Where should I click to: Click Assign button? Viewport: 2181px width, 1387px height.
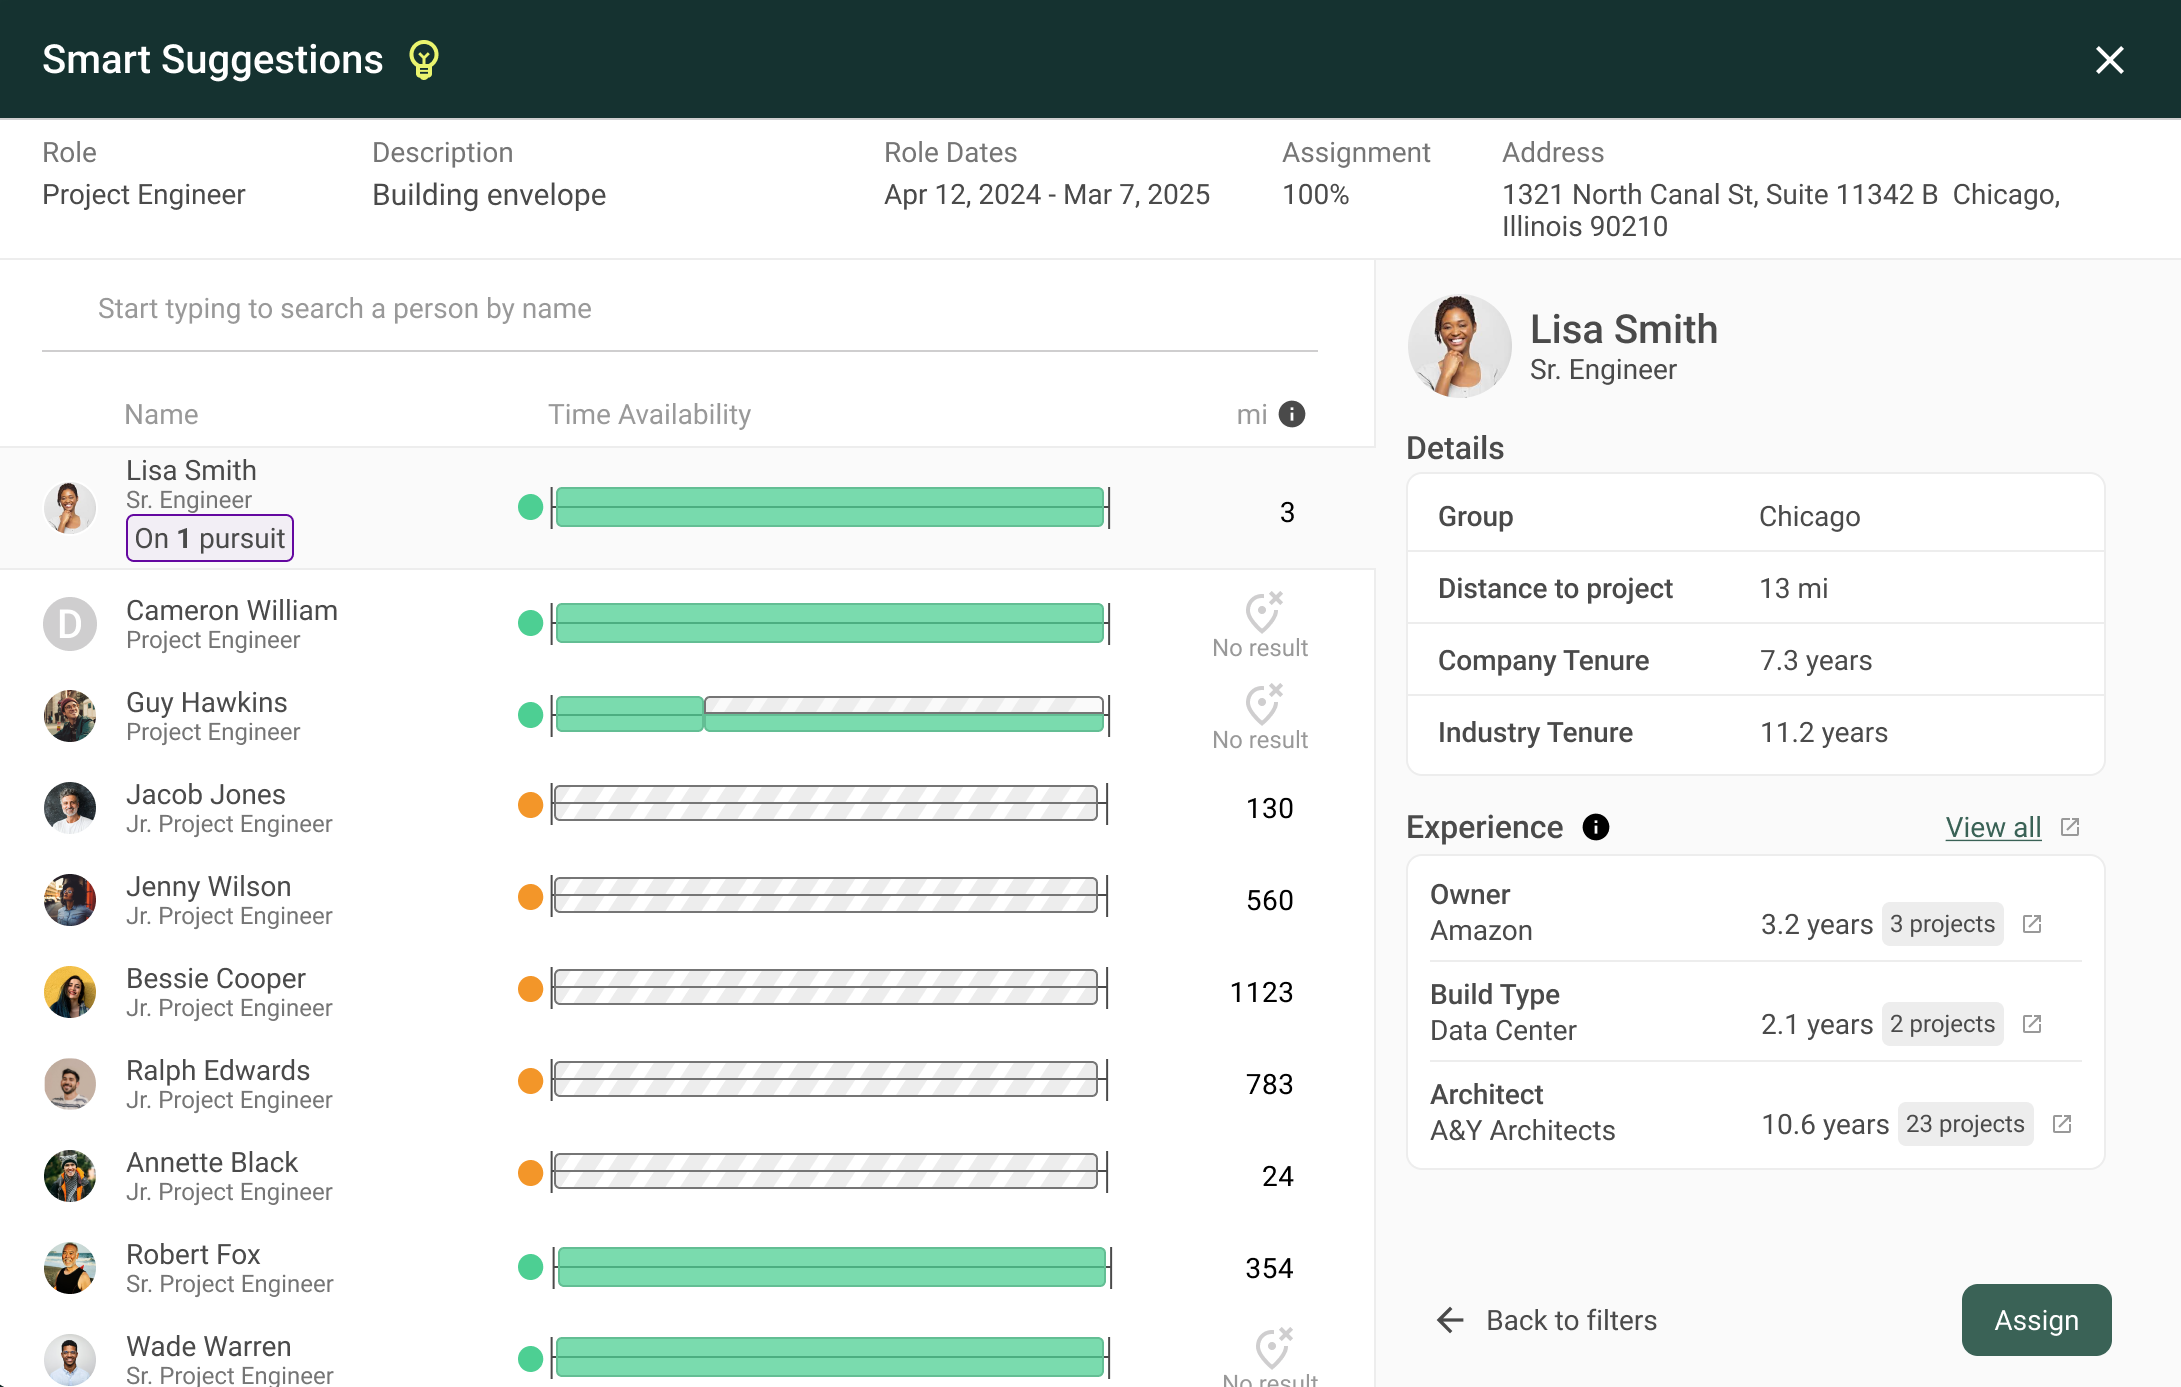[x=2036, y=1320]
